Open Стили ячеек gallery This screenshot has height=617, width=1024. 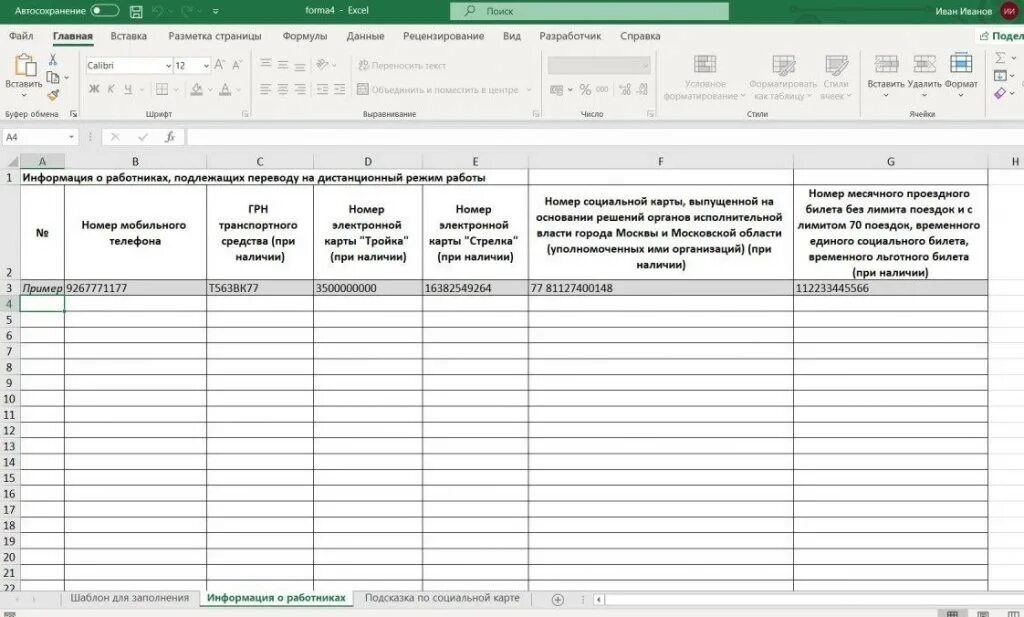coord(836,77)
